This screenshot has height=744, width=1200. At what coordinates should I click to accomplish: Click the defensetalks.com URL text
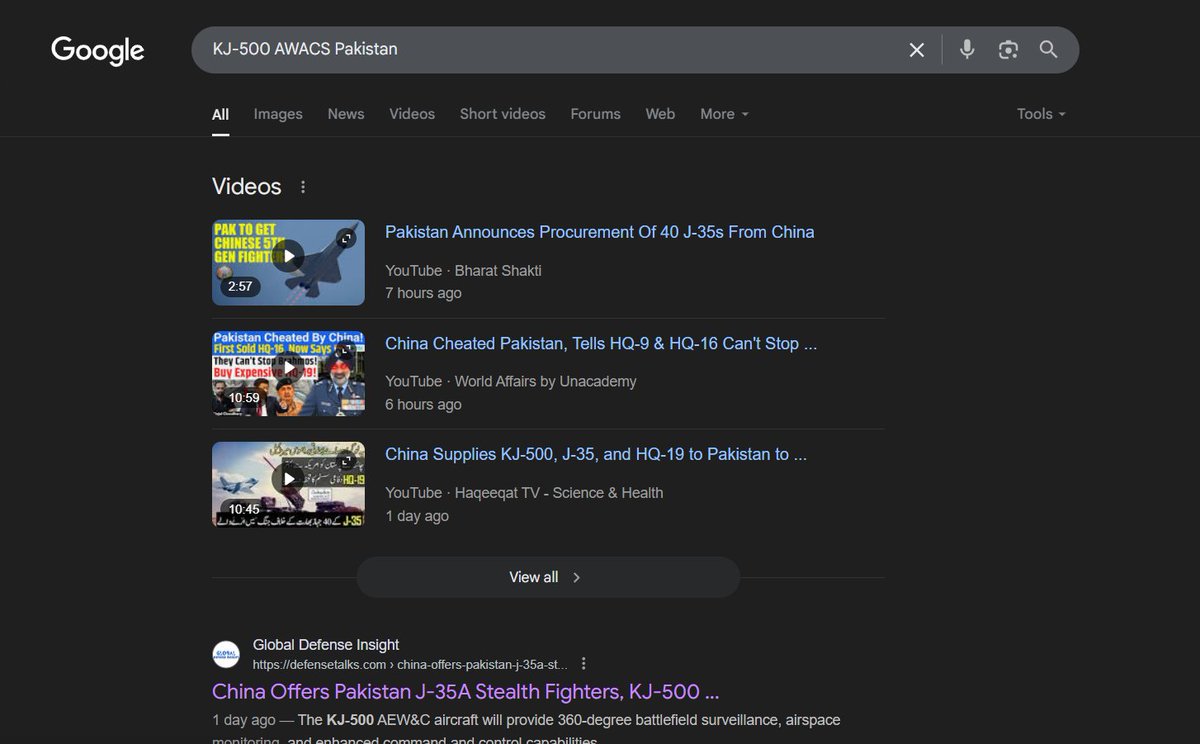tap(410, 664)
